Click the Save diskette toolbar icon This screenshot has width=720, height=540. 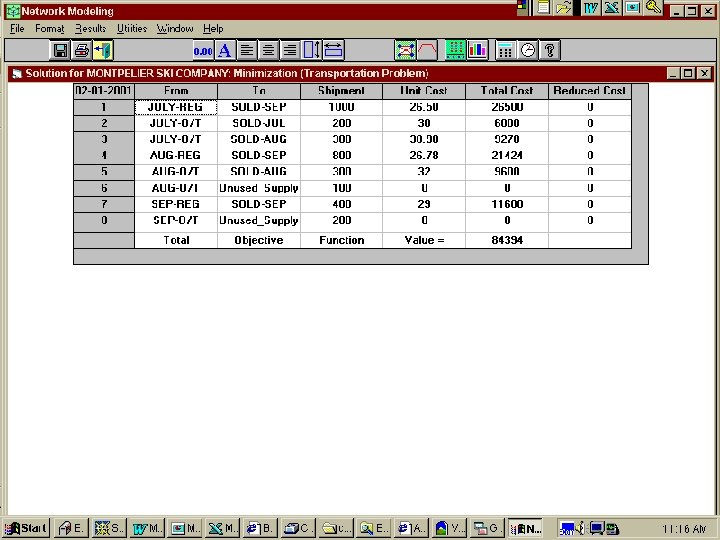pyautogui.click(x=60, y=50)
